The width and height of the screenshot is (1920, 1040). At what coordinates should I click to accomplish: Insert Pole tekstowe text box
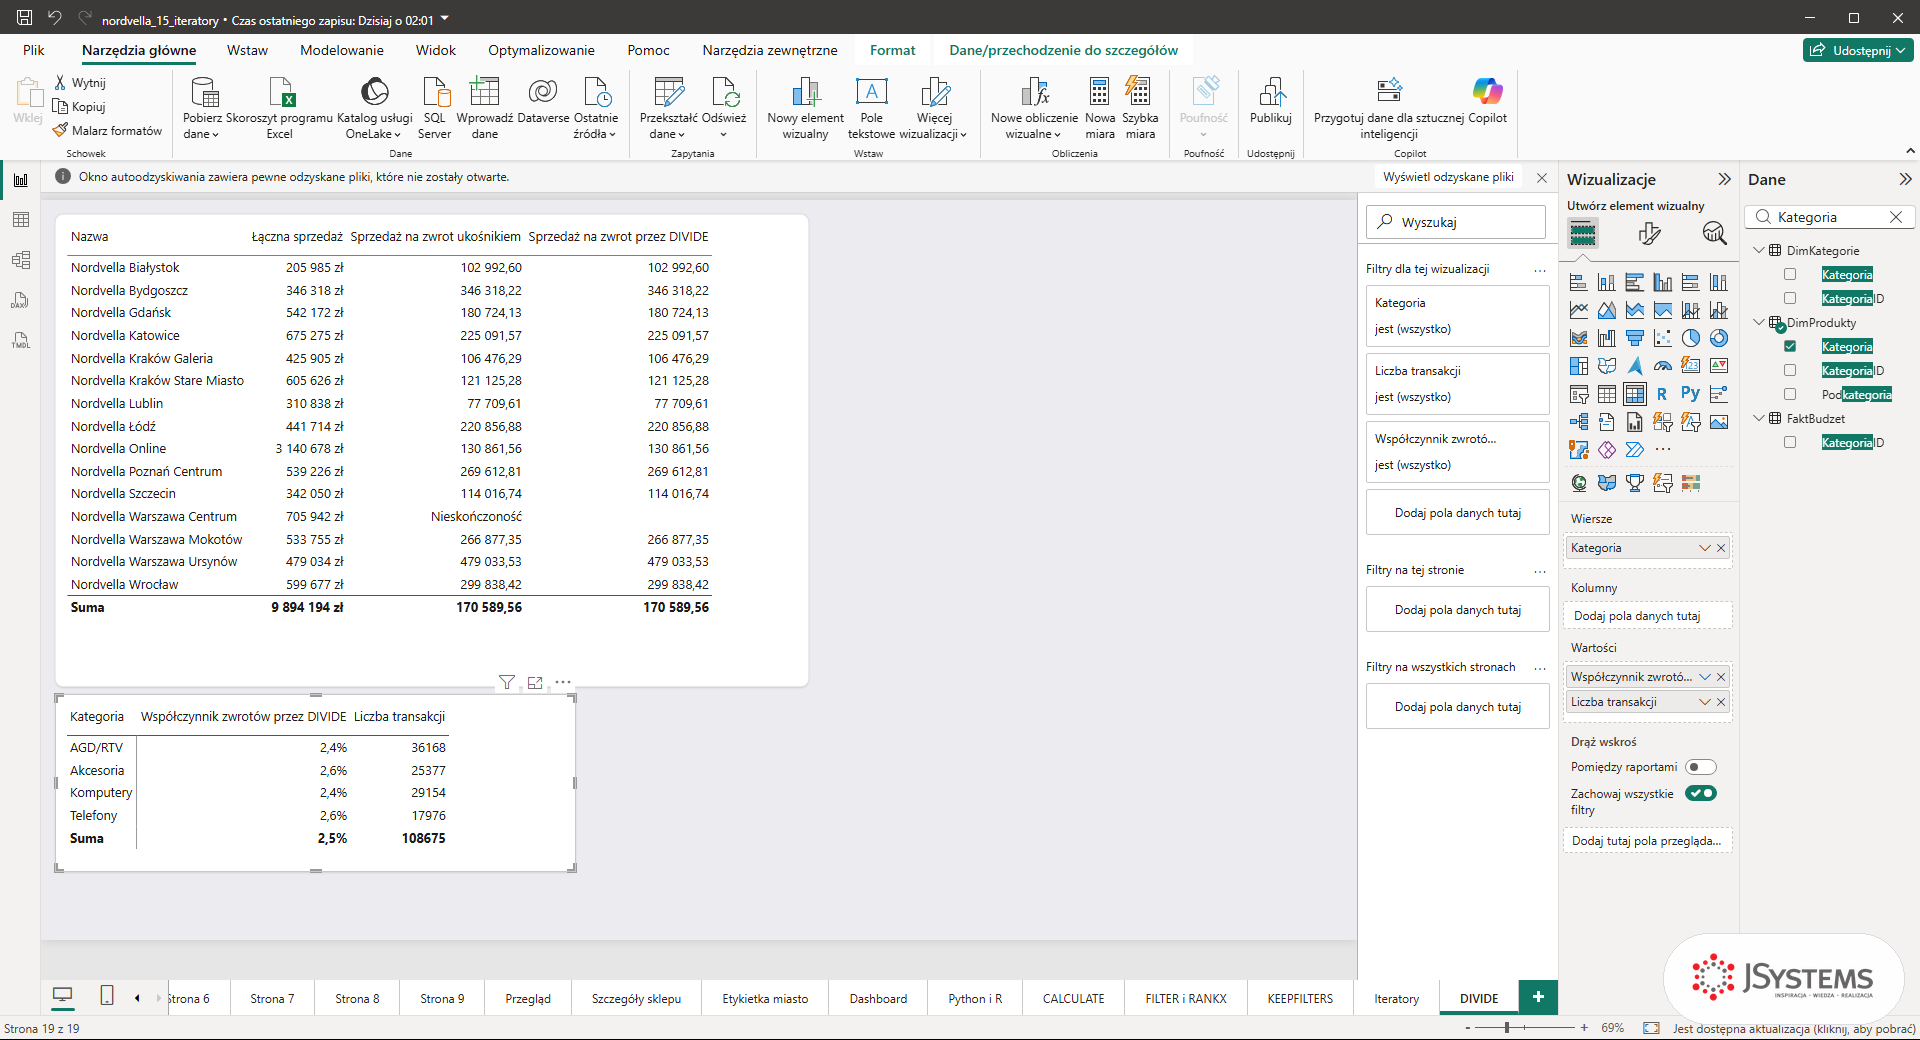point(871,108)
